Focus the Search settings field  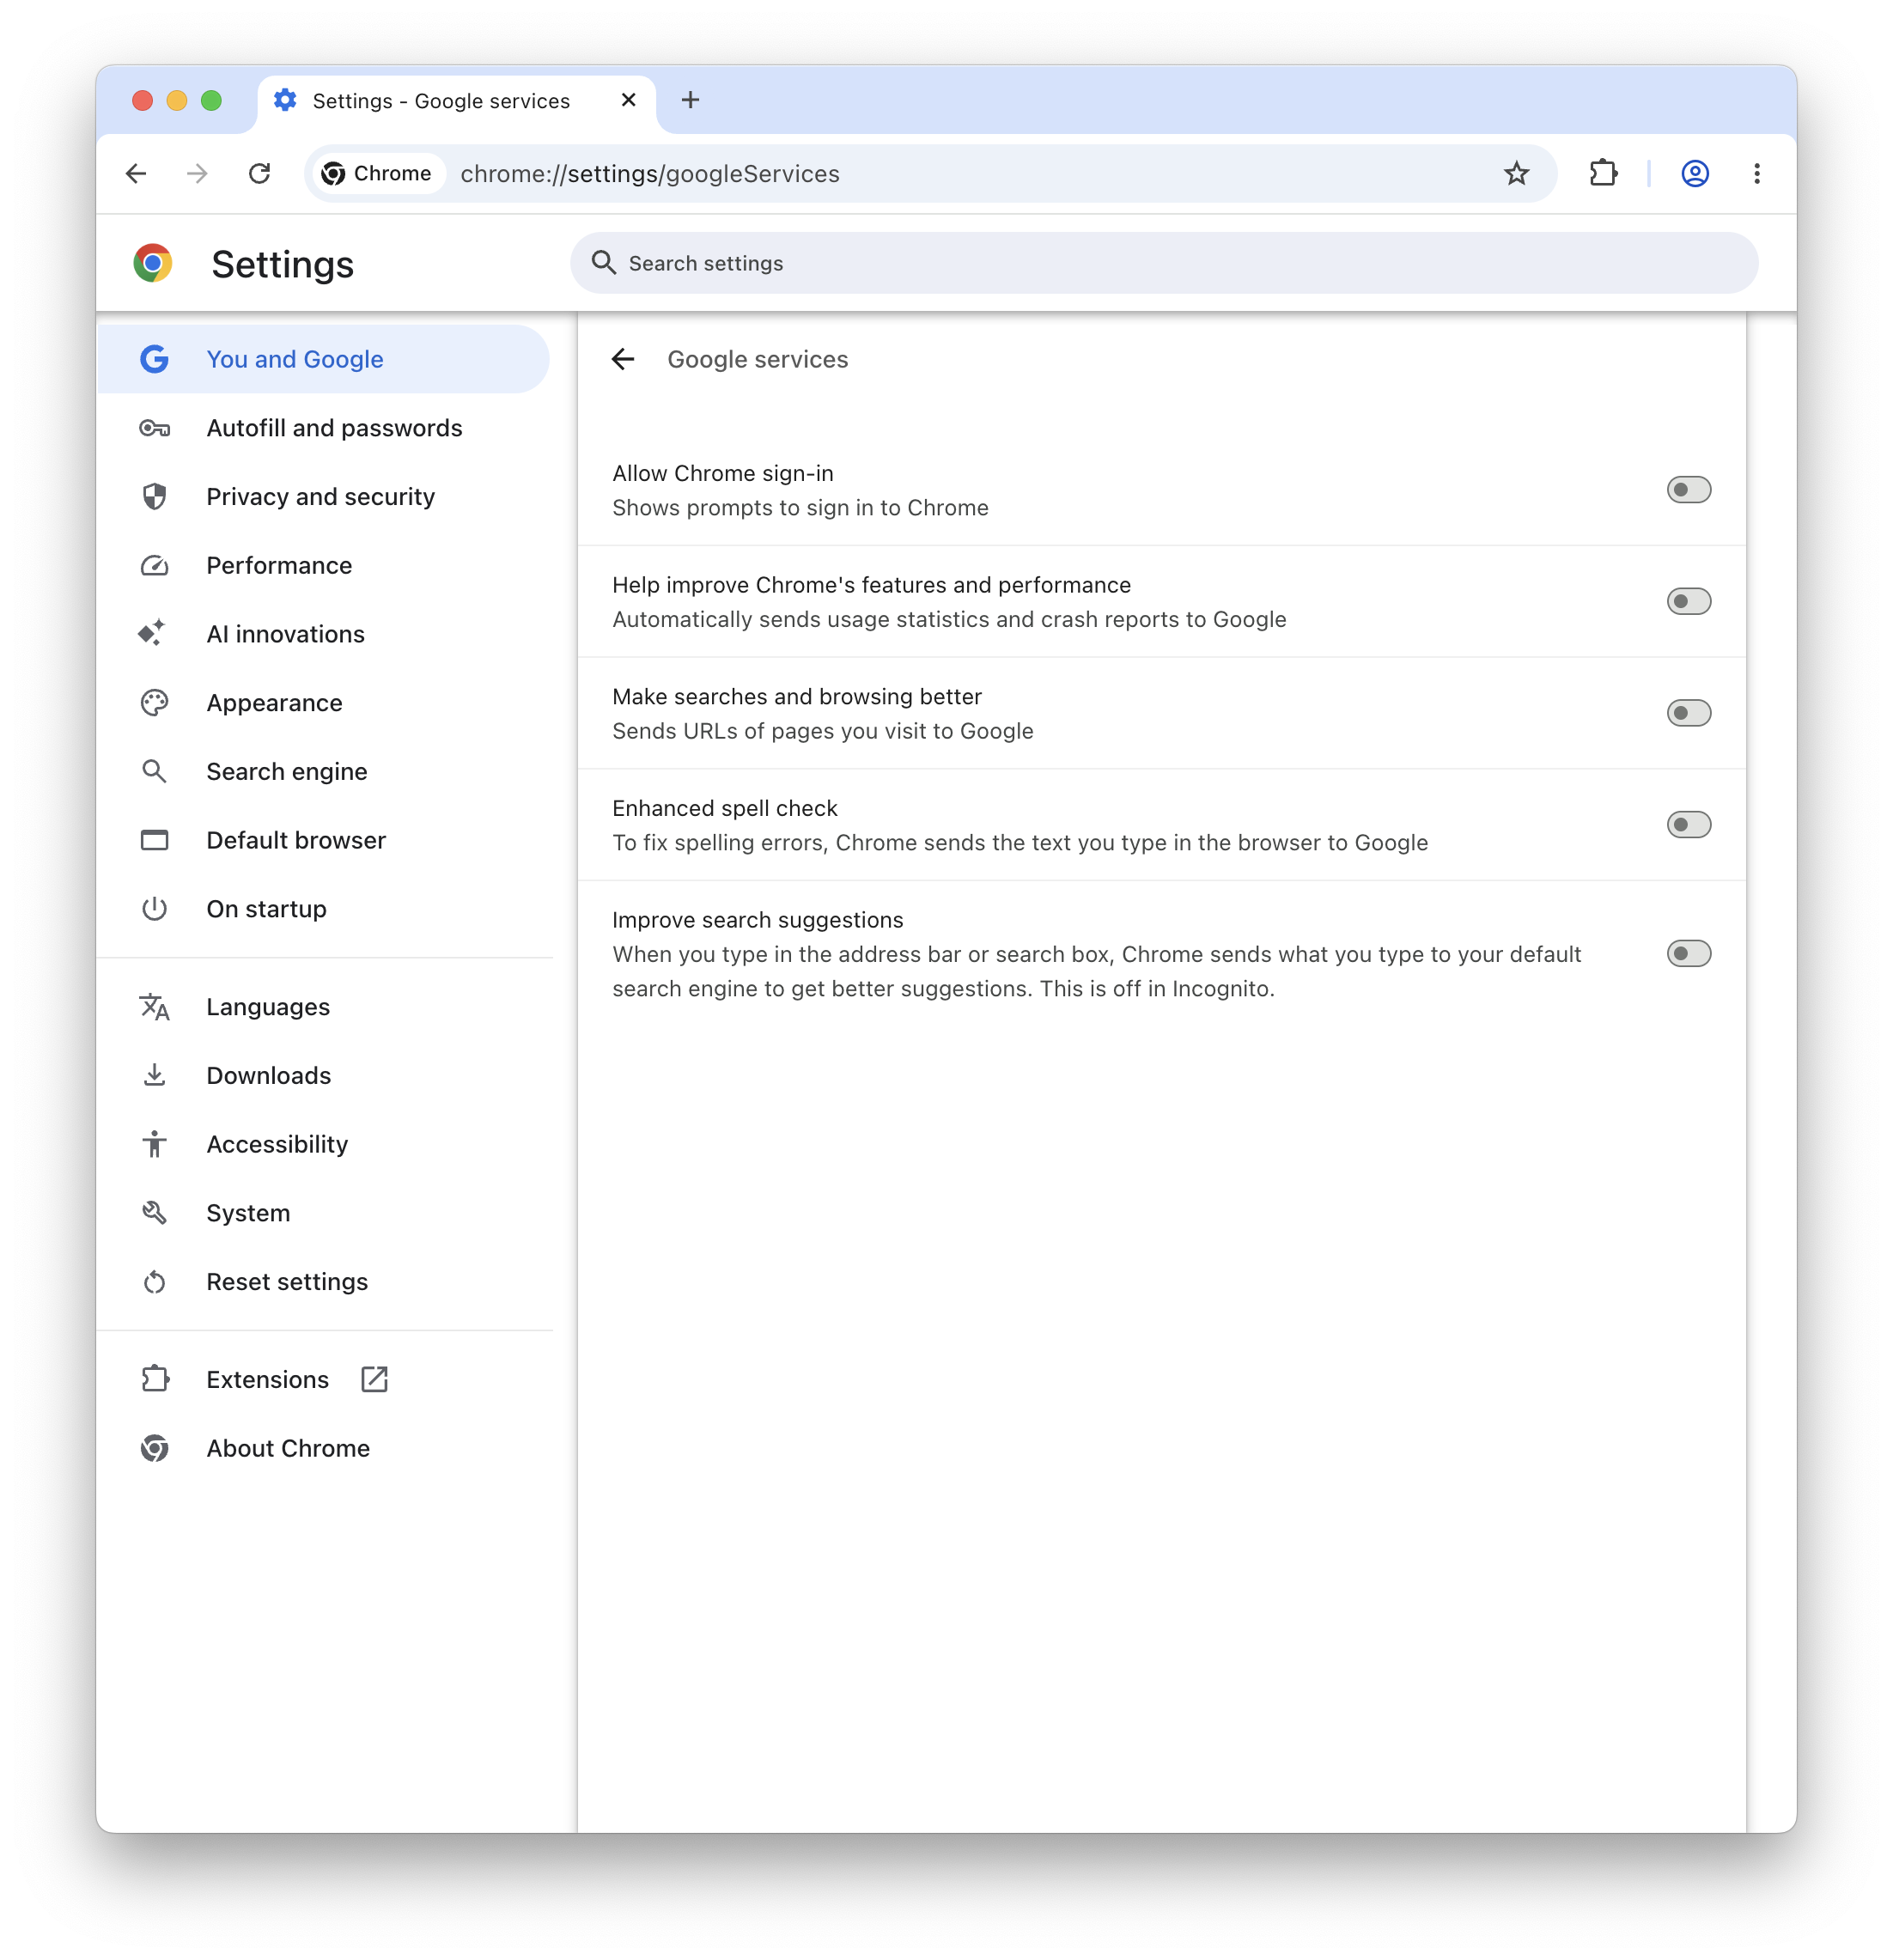tap(1164, 263)
